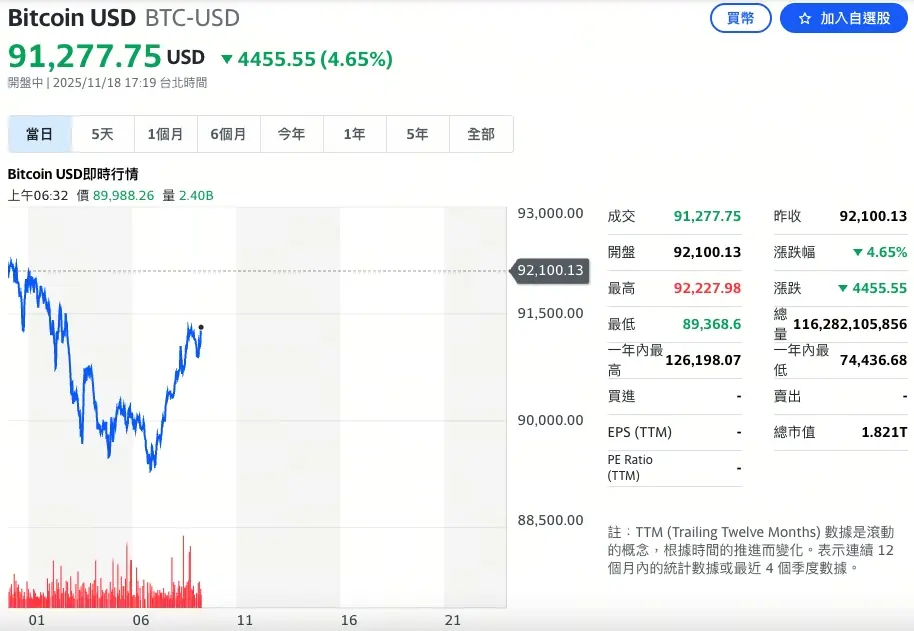The image size is (914, 631).
Task: Click the current price 91,277.75
Action: click(x=85, y=57)
